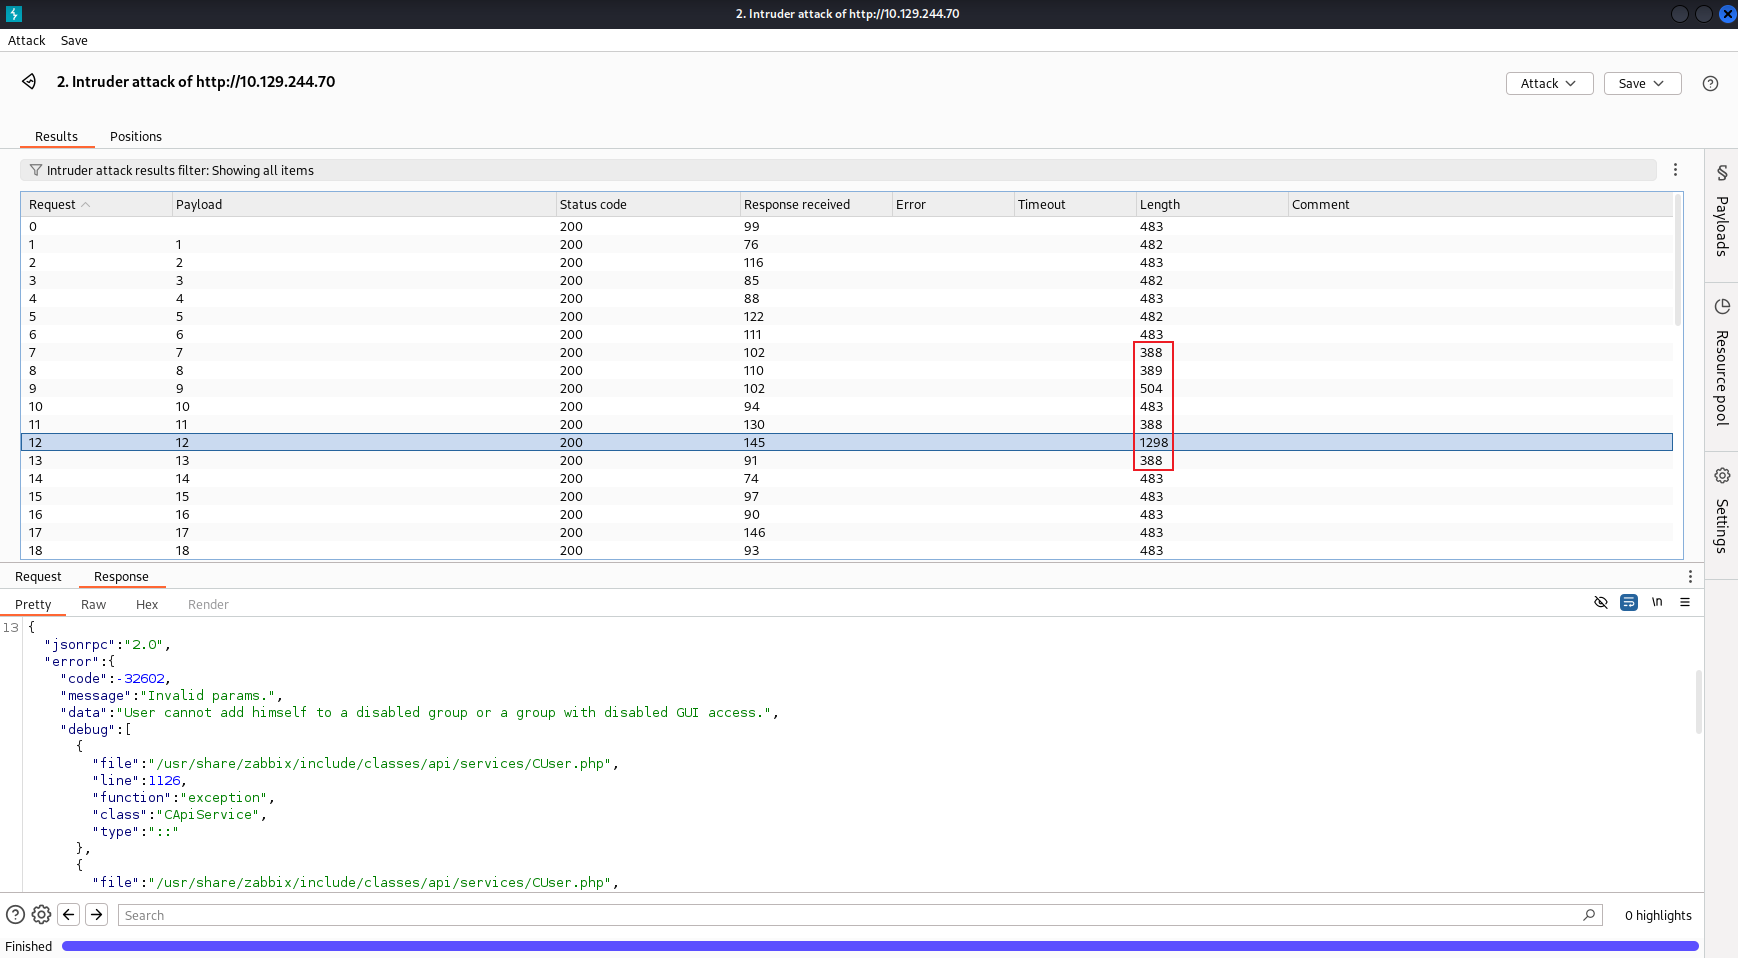The width and height of the screenshot is (1738, 958).
Task: Open the hamburger menu in the response viewer
Action: pyautogui.click(x=1685, y=602)
